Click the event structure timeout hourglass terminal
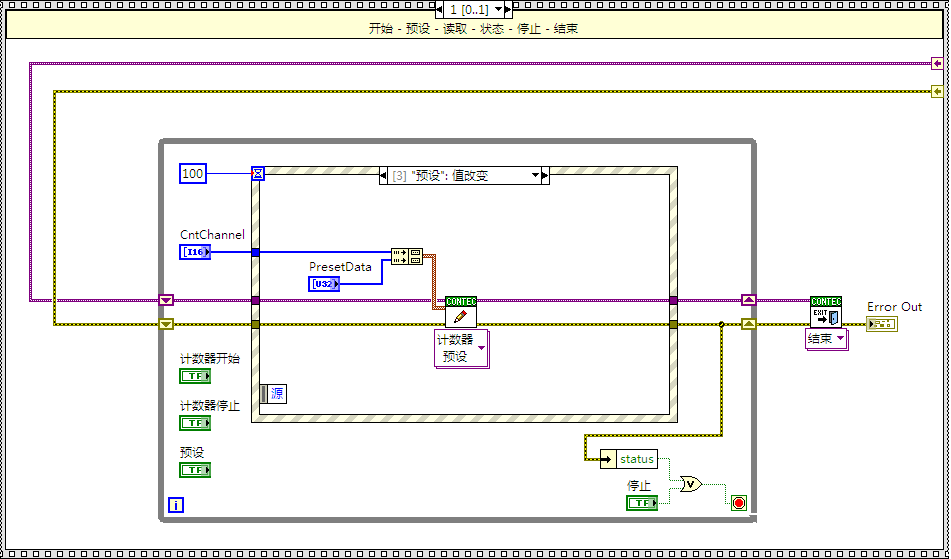951x559 pixels. pyautogui.click(x=257, y=173)
